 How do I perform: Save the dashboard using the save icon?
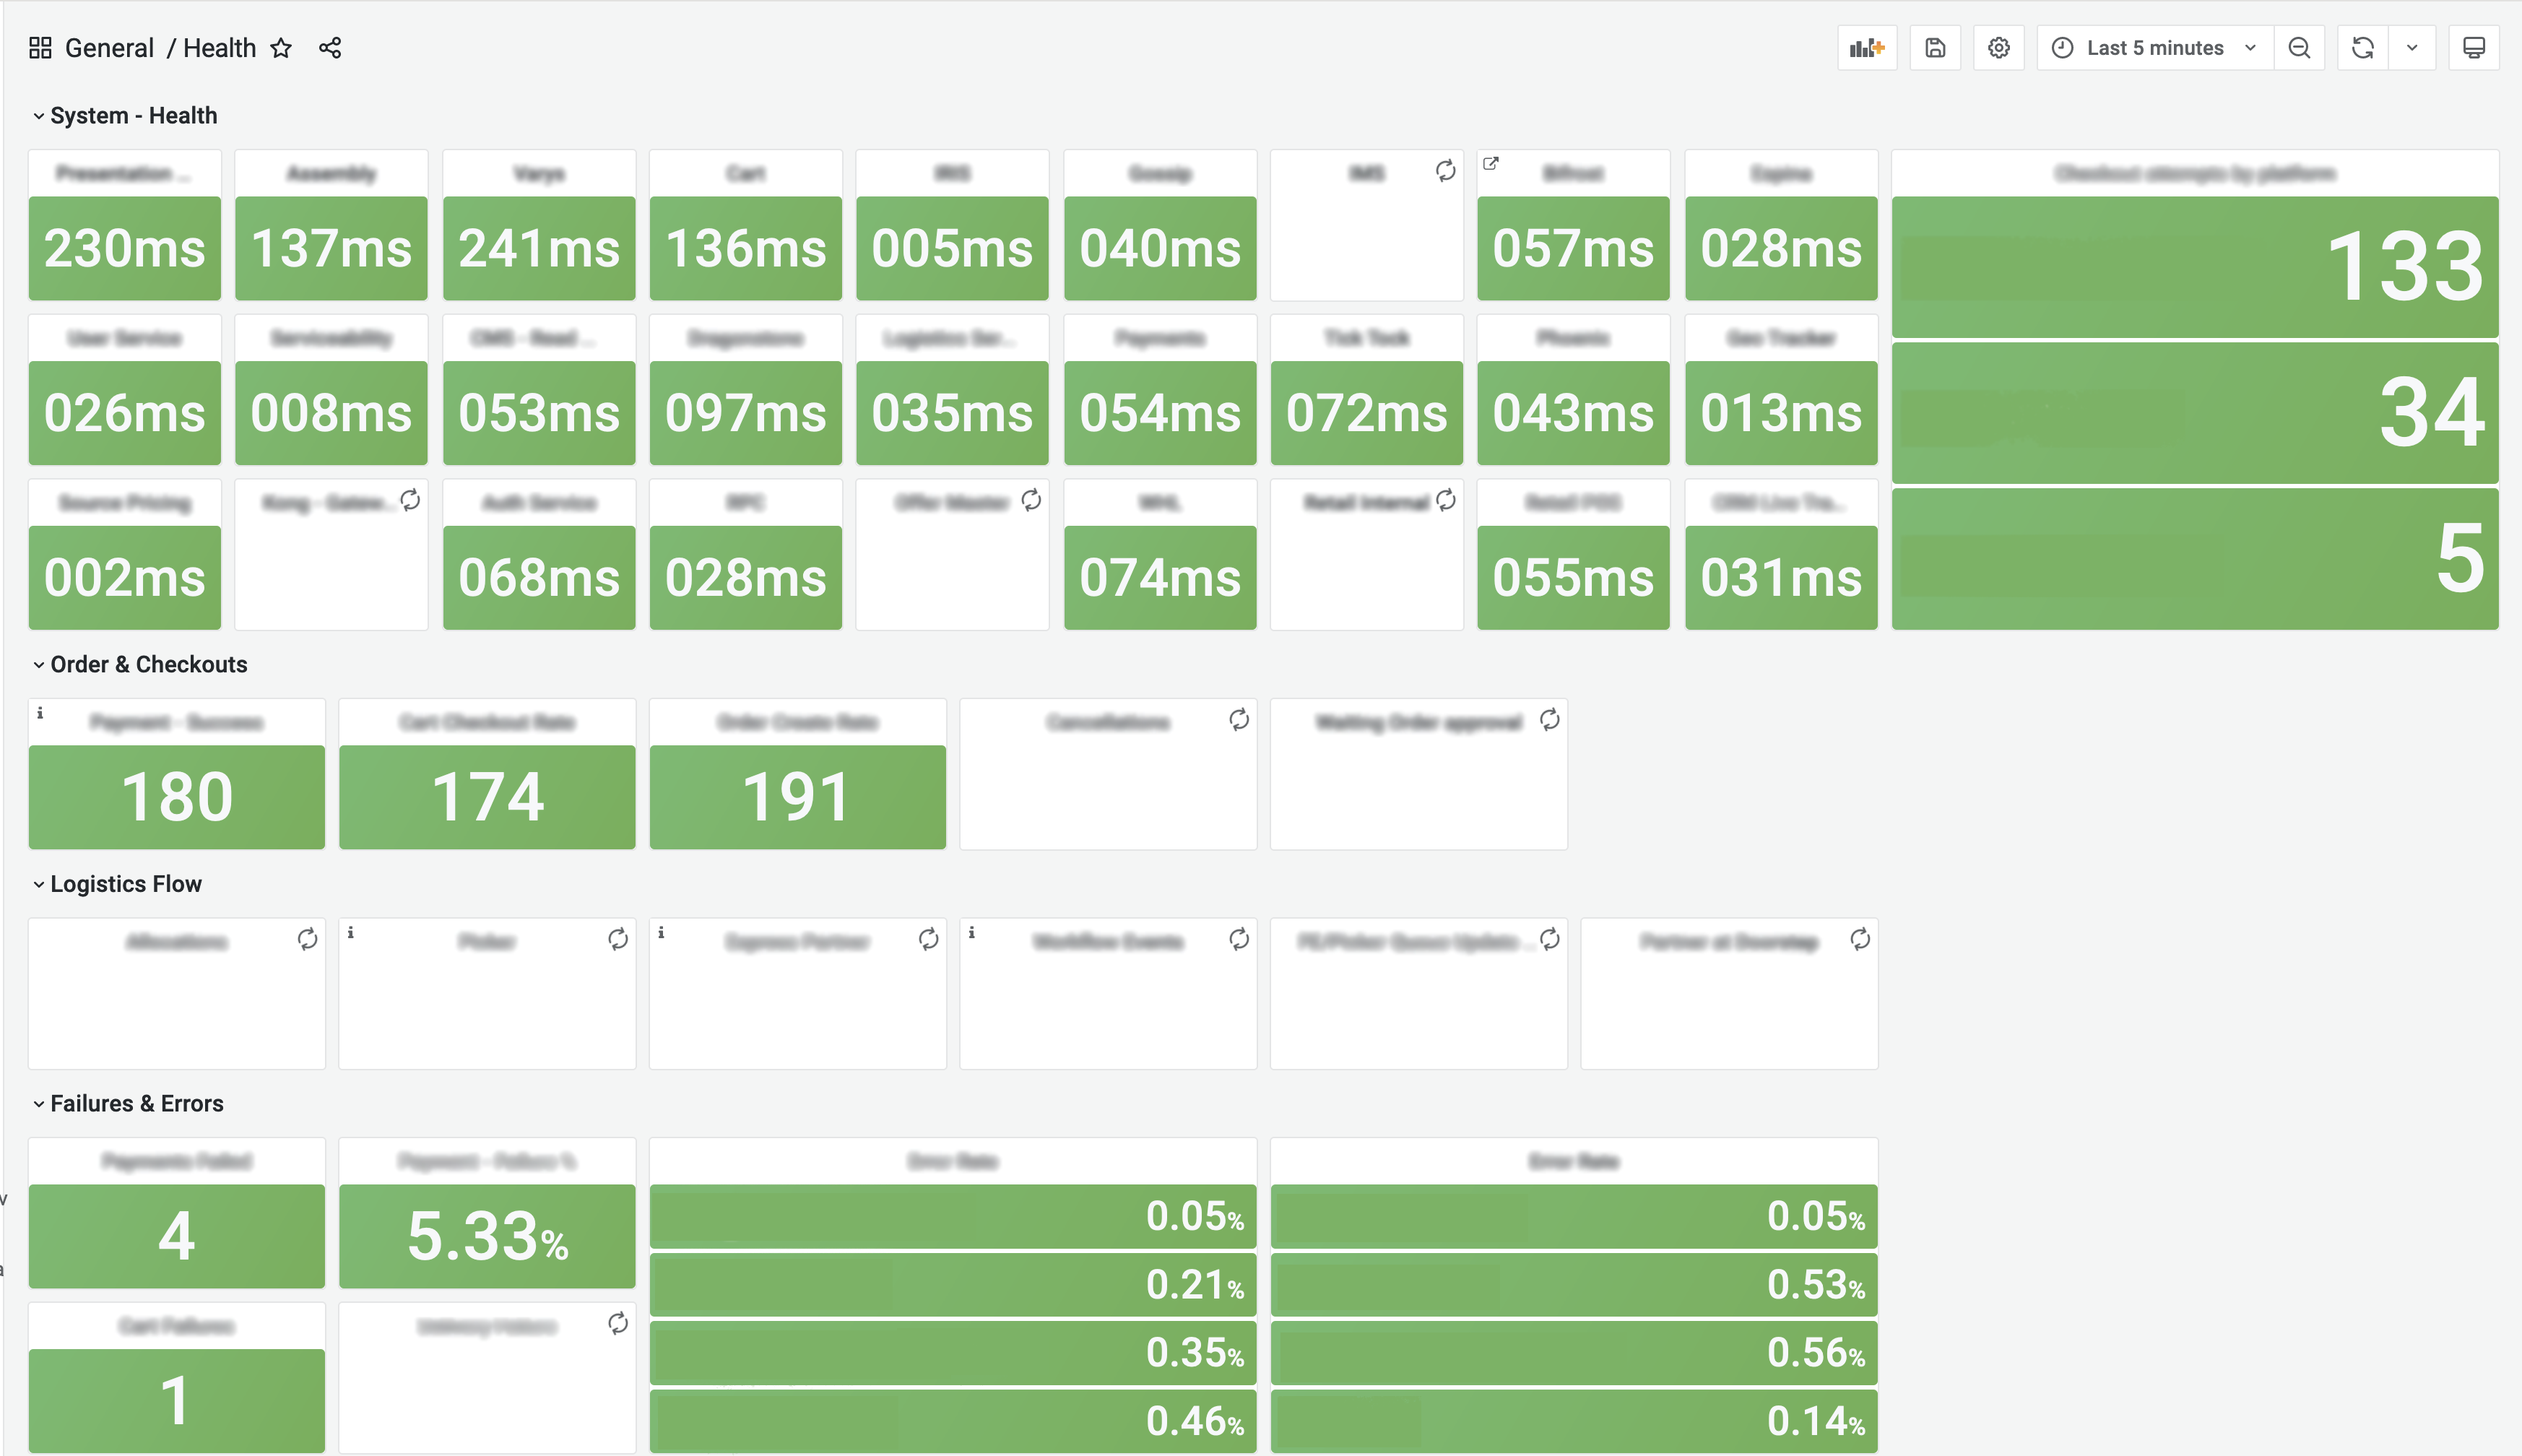point(1934,47)
